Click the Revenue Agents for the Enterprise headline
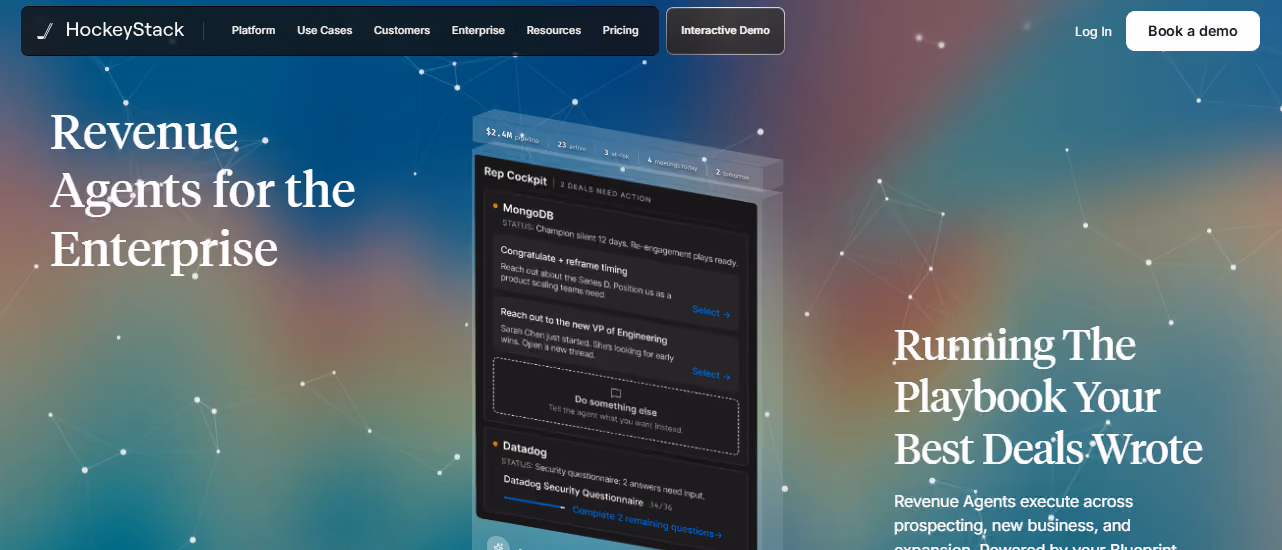Viewport: 1282px width, 550px height. click(203, 190)
